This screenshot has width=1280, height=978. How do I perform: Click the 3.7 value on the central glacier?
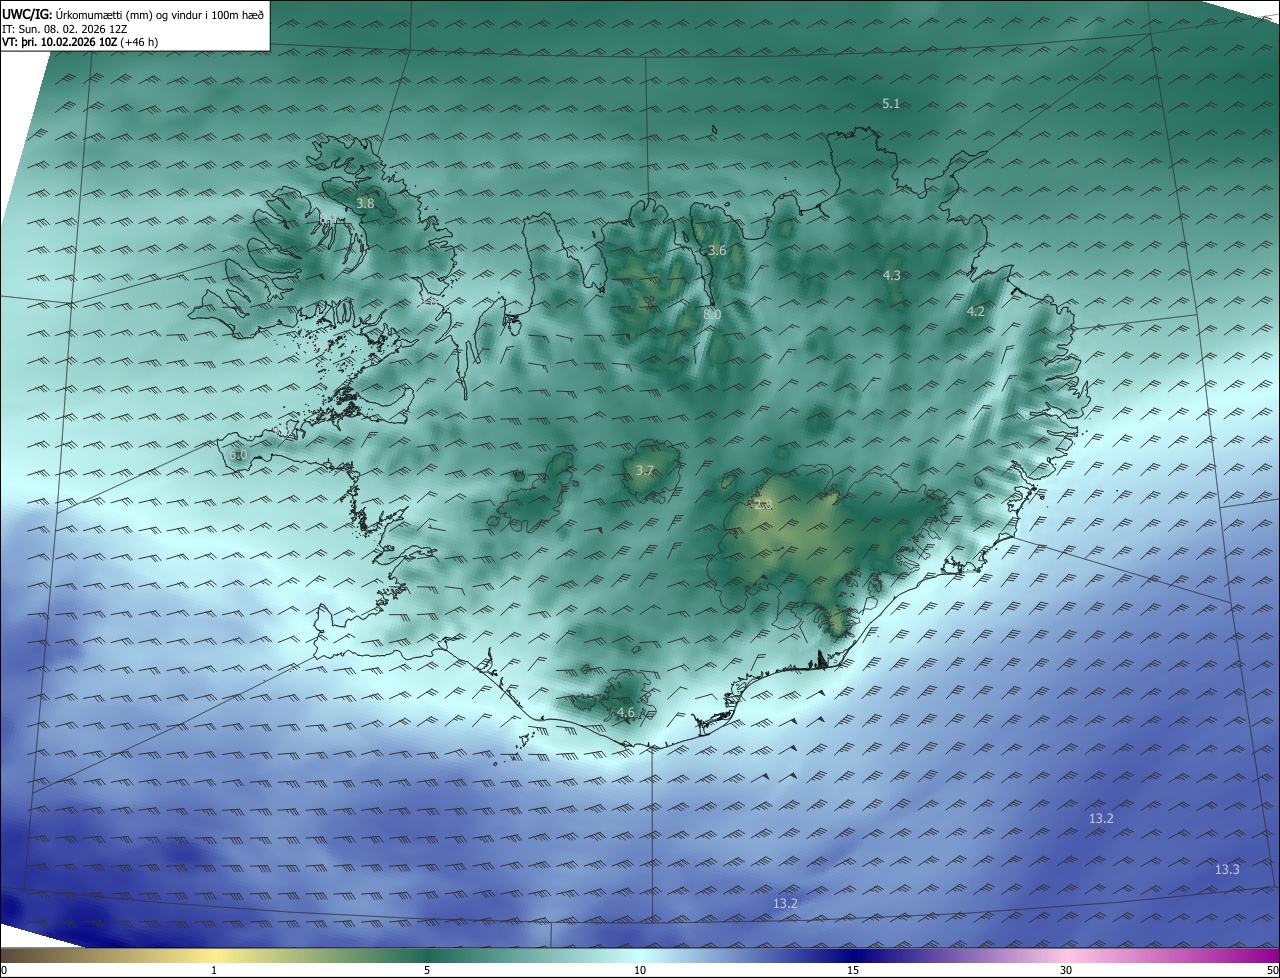(645, 470)
